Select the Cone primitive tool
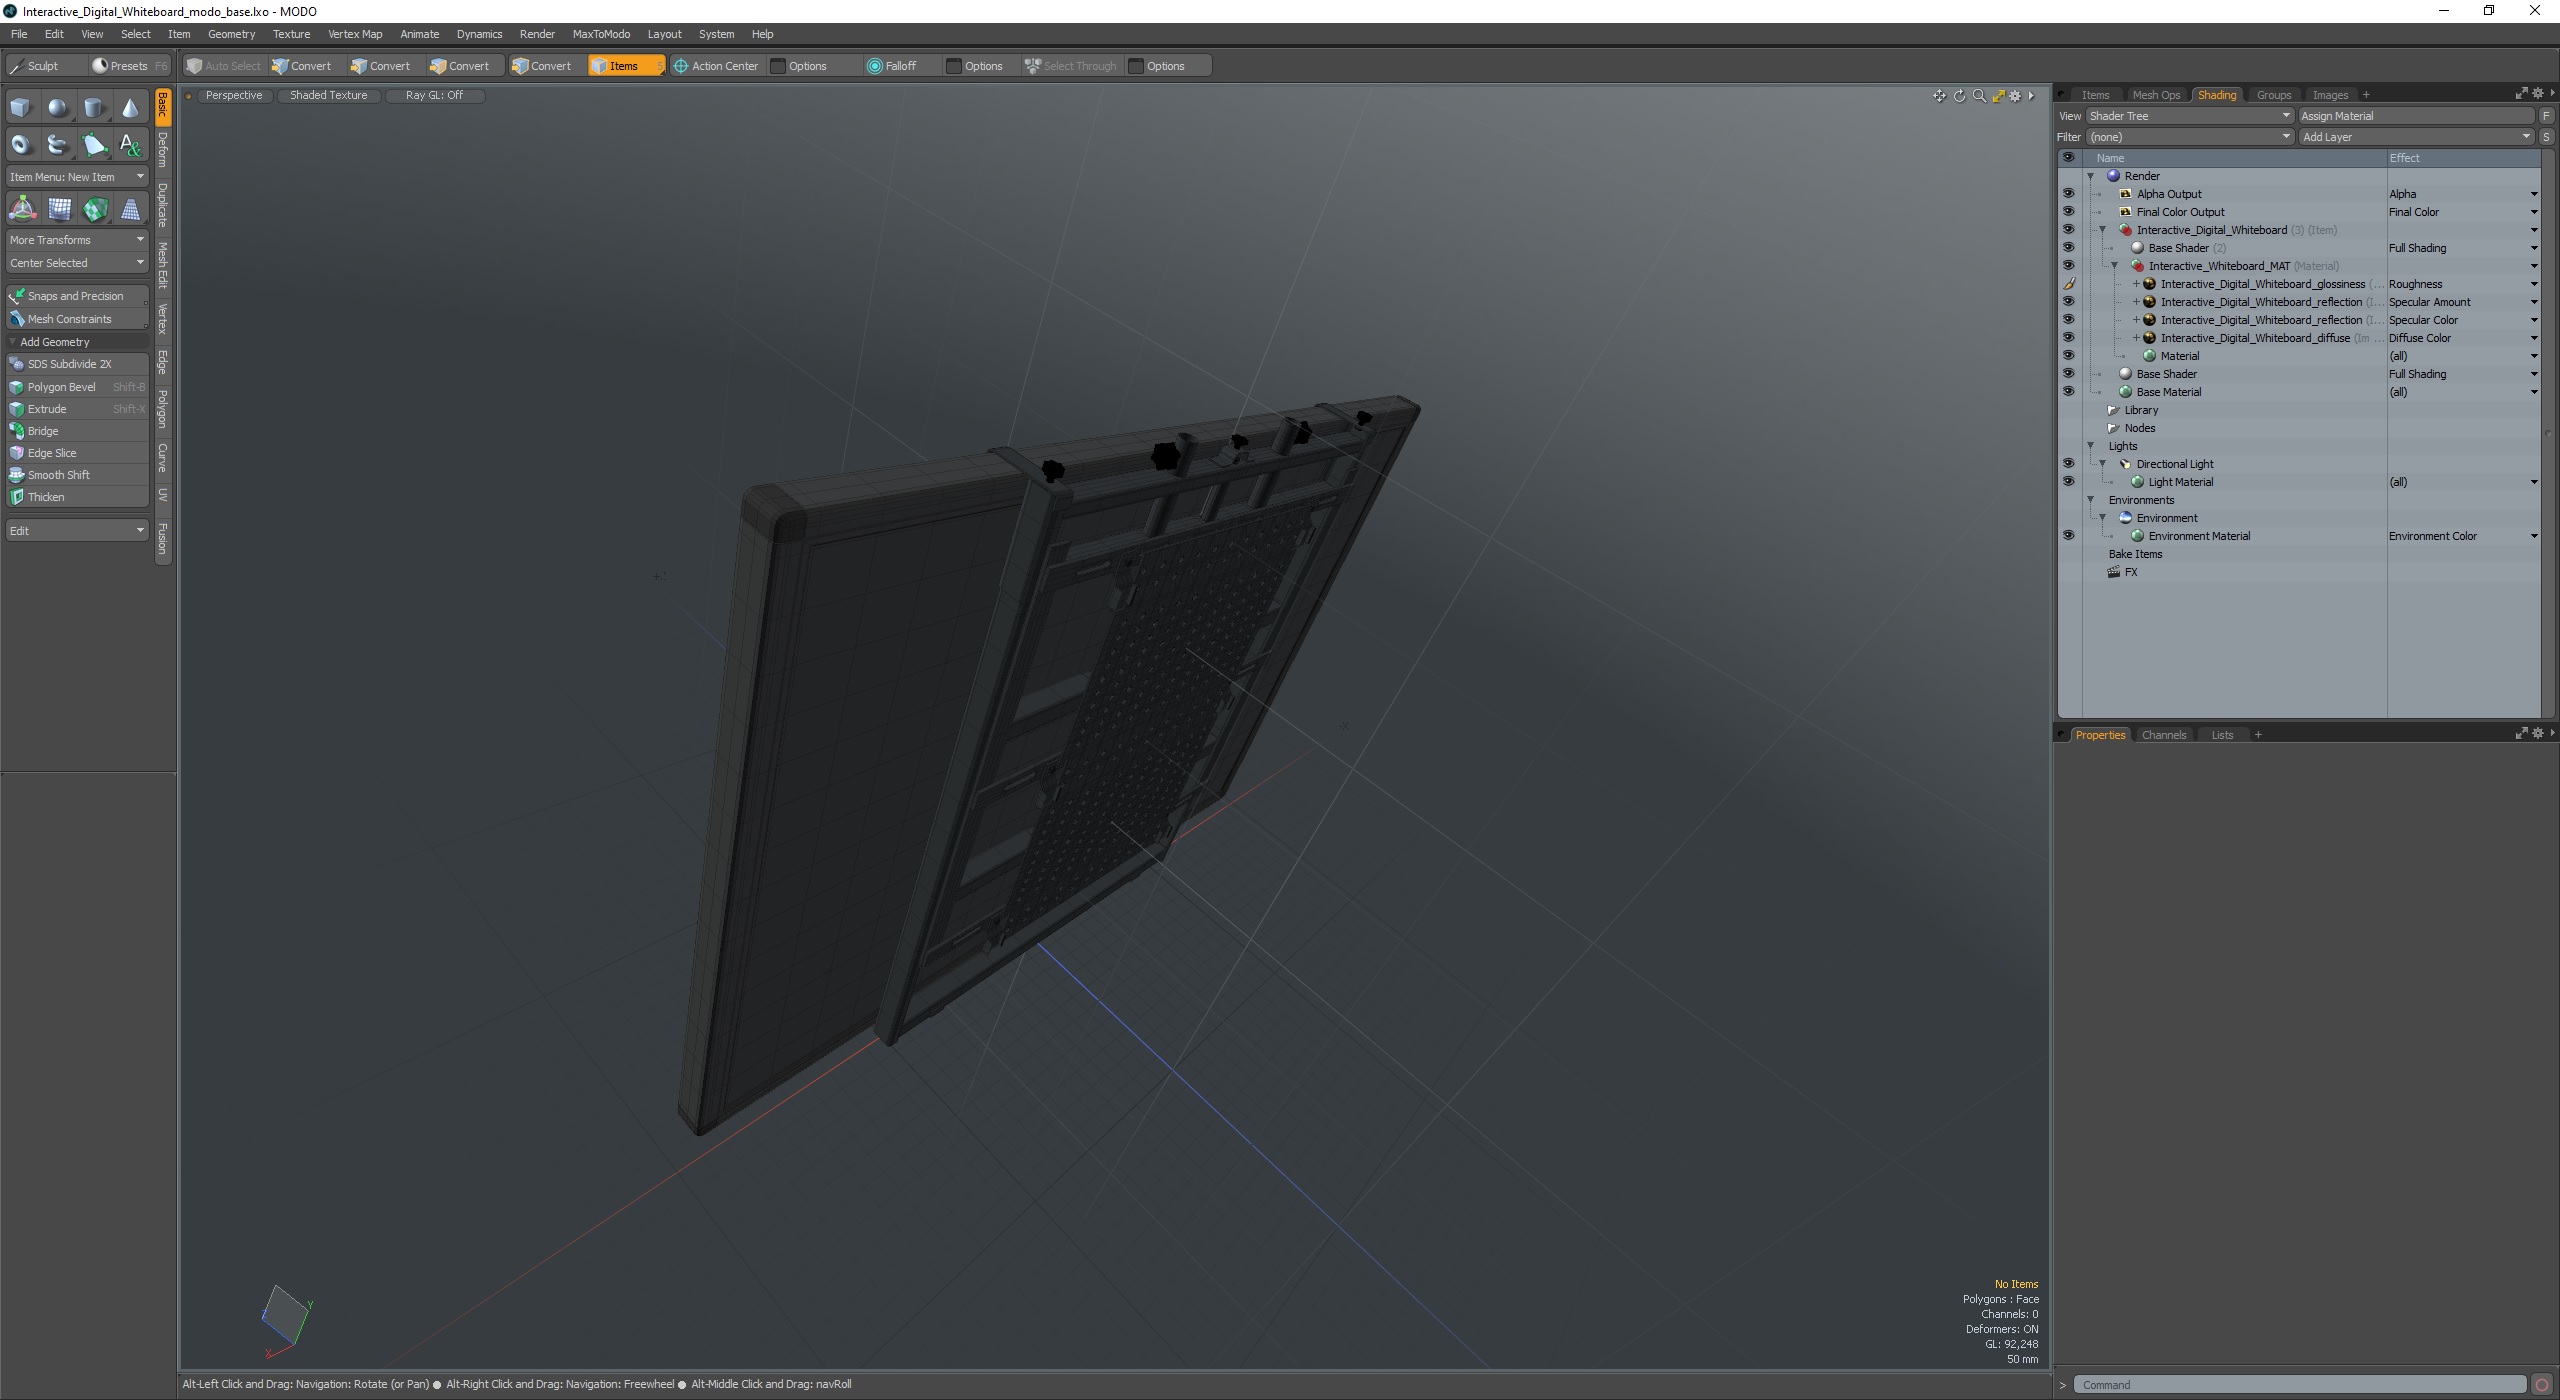Image resolution: width=2560 pixels, height=1400 pixels. [130, 108]
